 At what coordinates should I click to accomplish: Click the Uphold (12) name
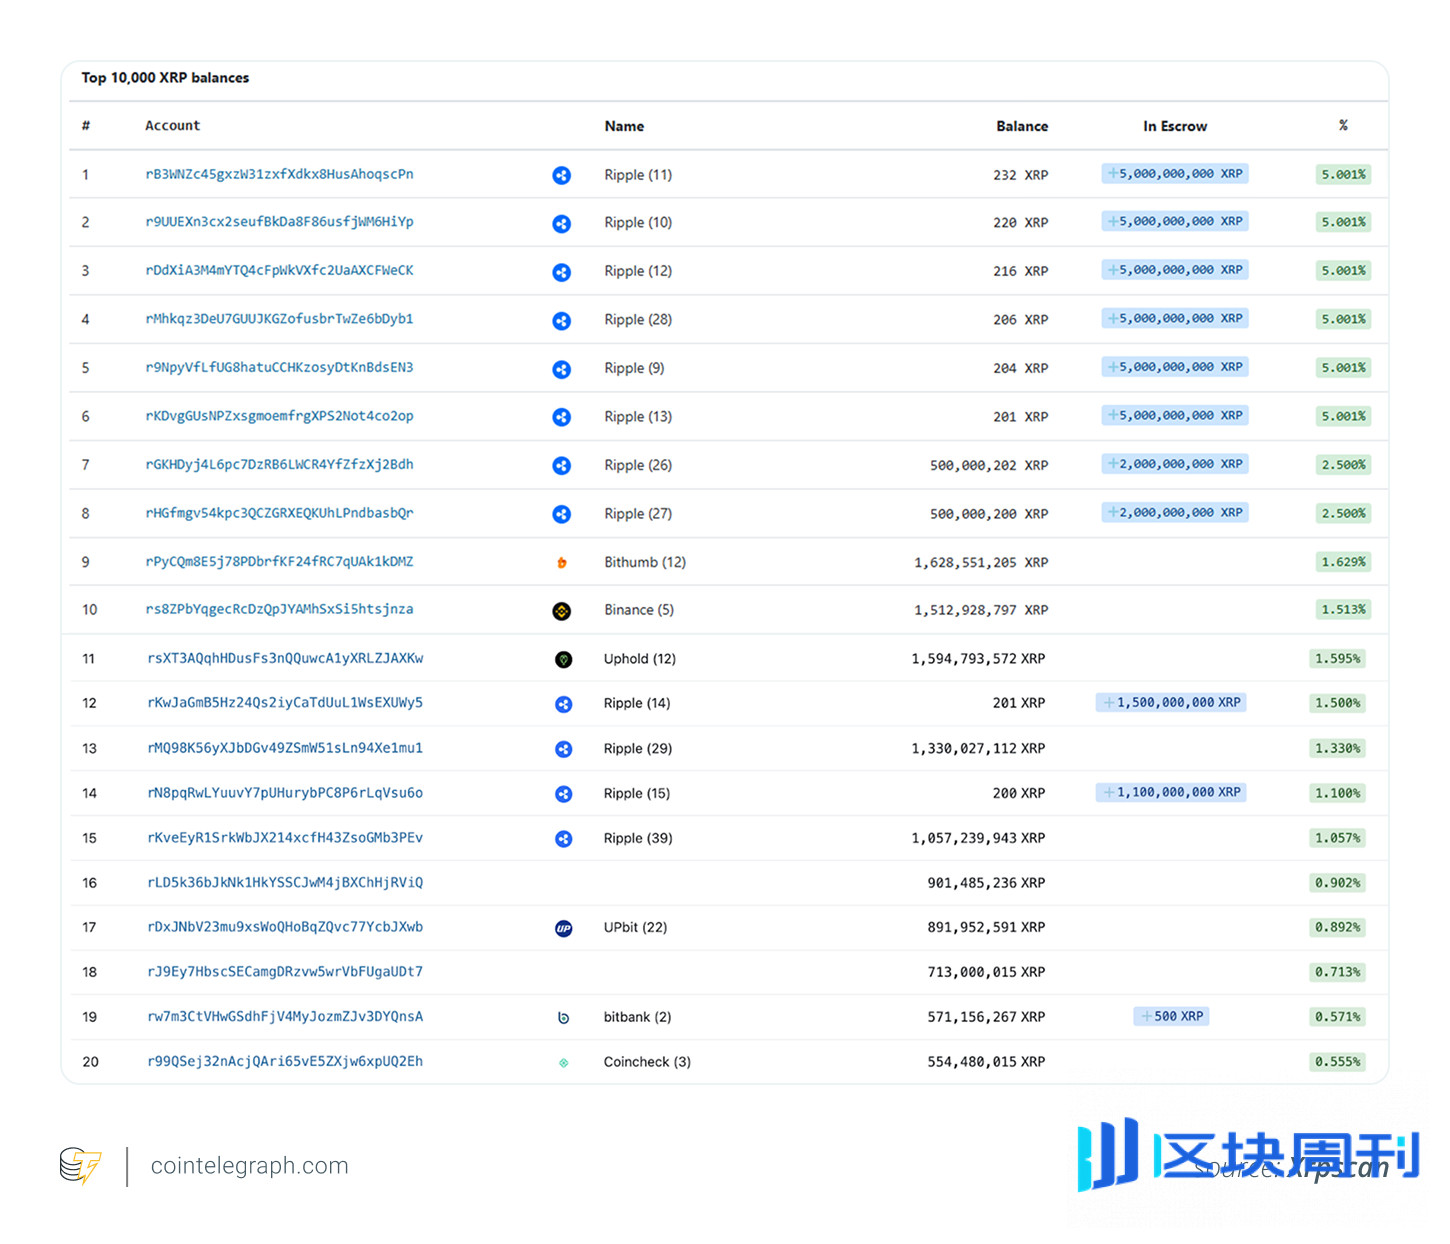640,659
